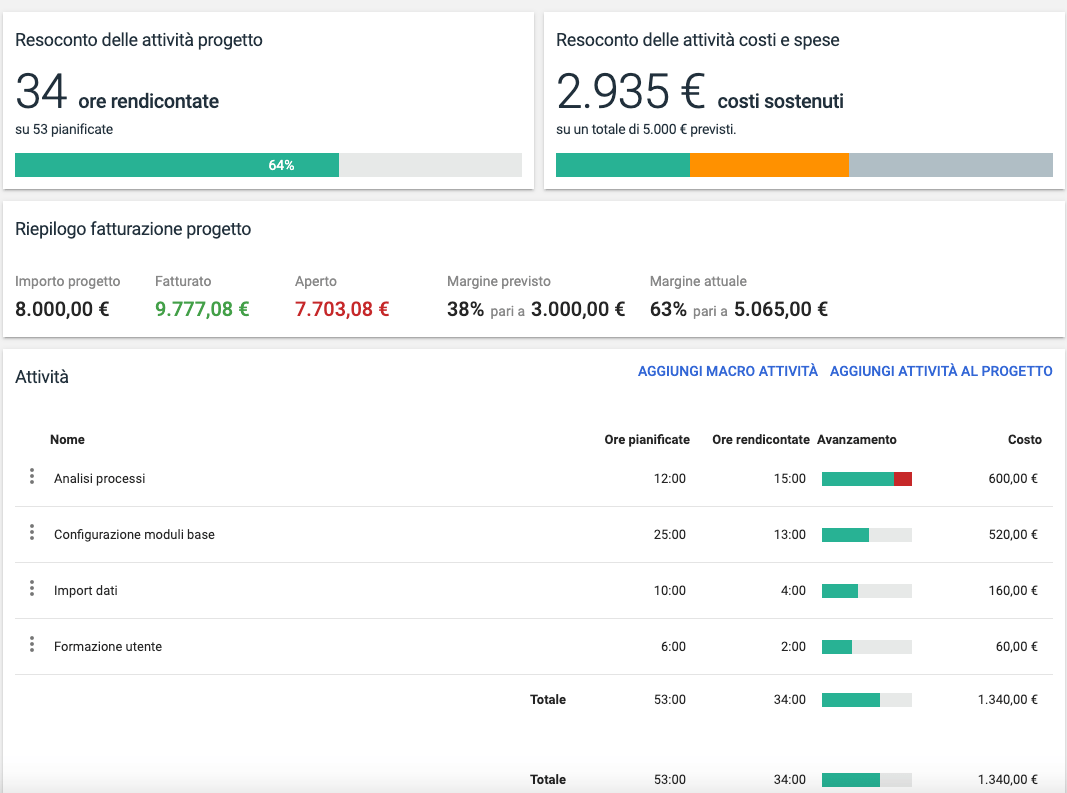
Task: Click the 64% hours progress bar
Action: coord(268,165)
